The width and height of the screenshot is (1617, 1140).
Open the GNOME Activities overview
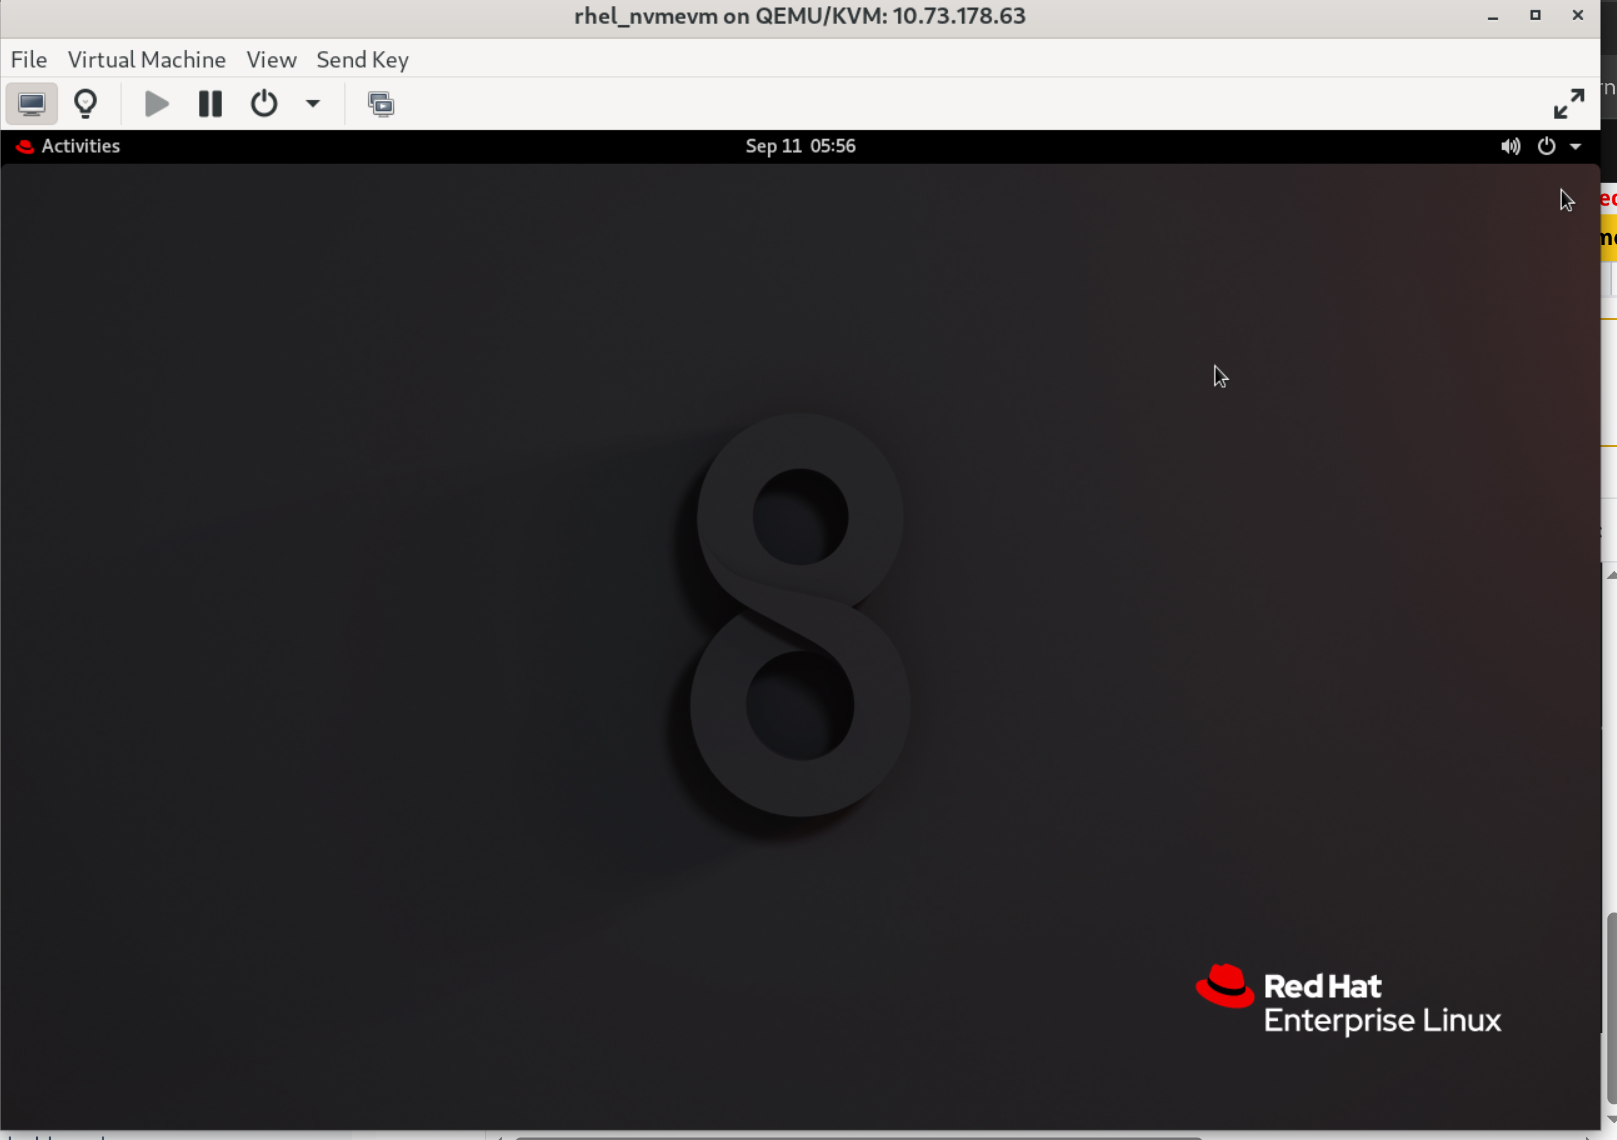[x=80, y=146]
